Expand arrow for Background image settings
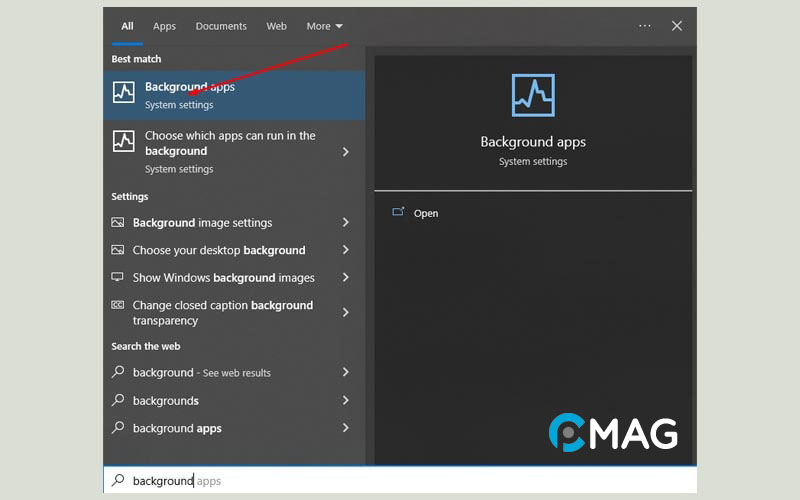800x500 pixels. pyautogui.click(x=346, y=222)
